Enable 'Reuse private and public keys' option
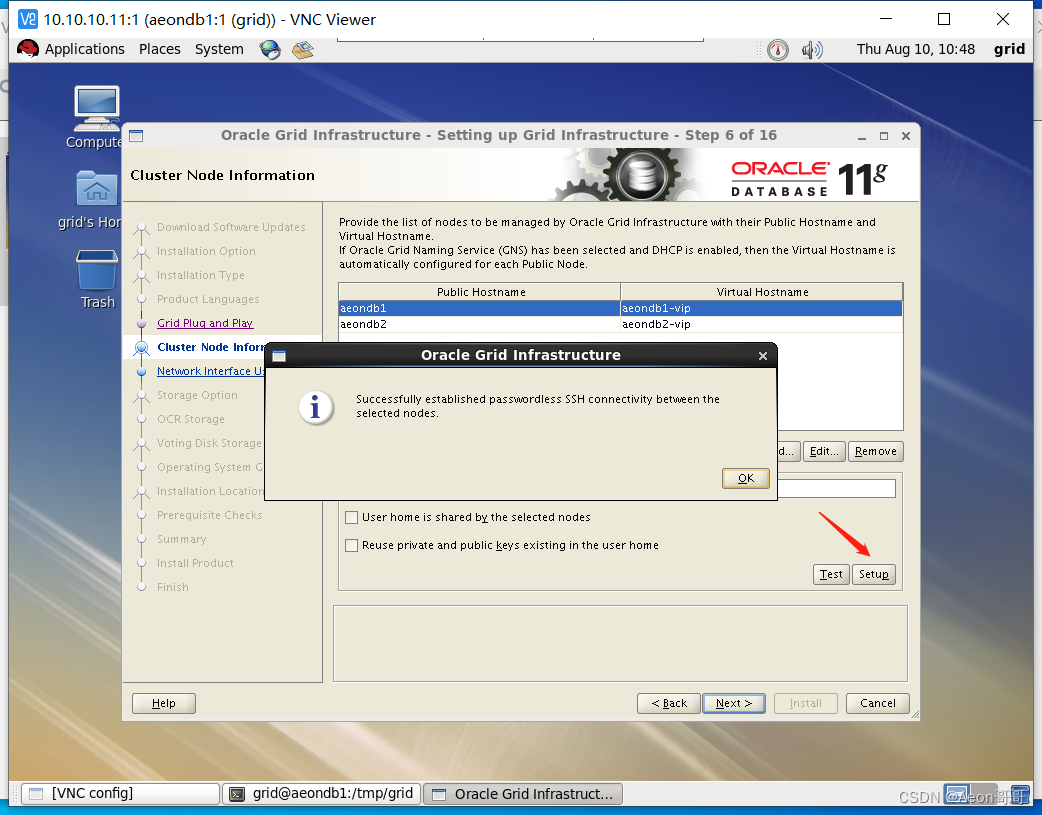Screen dimensions: 1042x815 [x=352, y=545]
